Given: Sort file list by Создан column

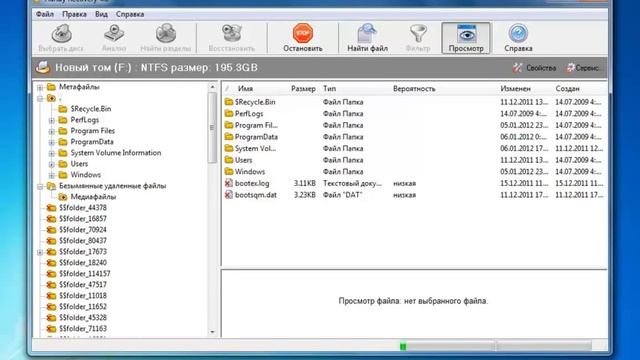Looking at the screenshot, I should click(x=567, y=89).
